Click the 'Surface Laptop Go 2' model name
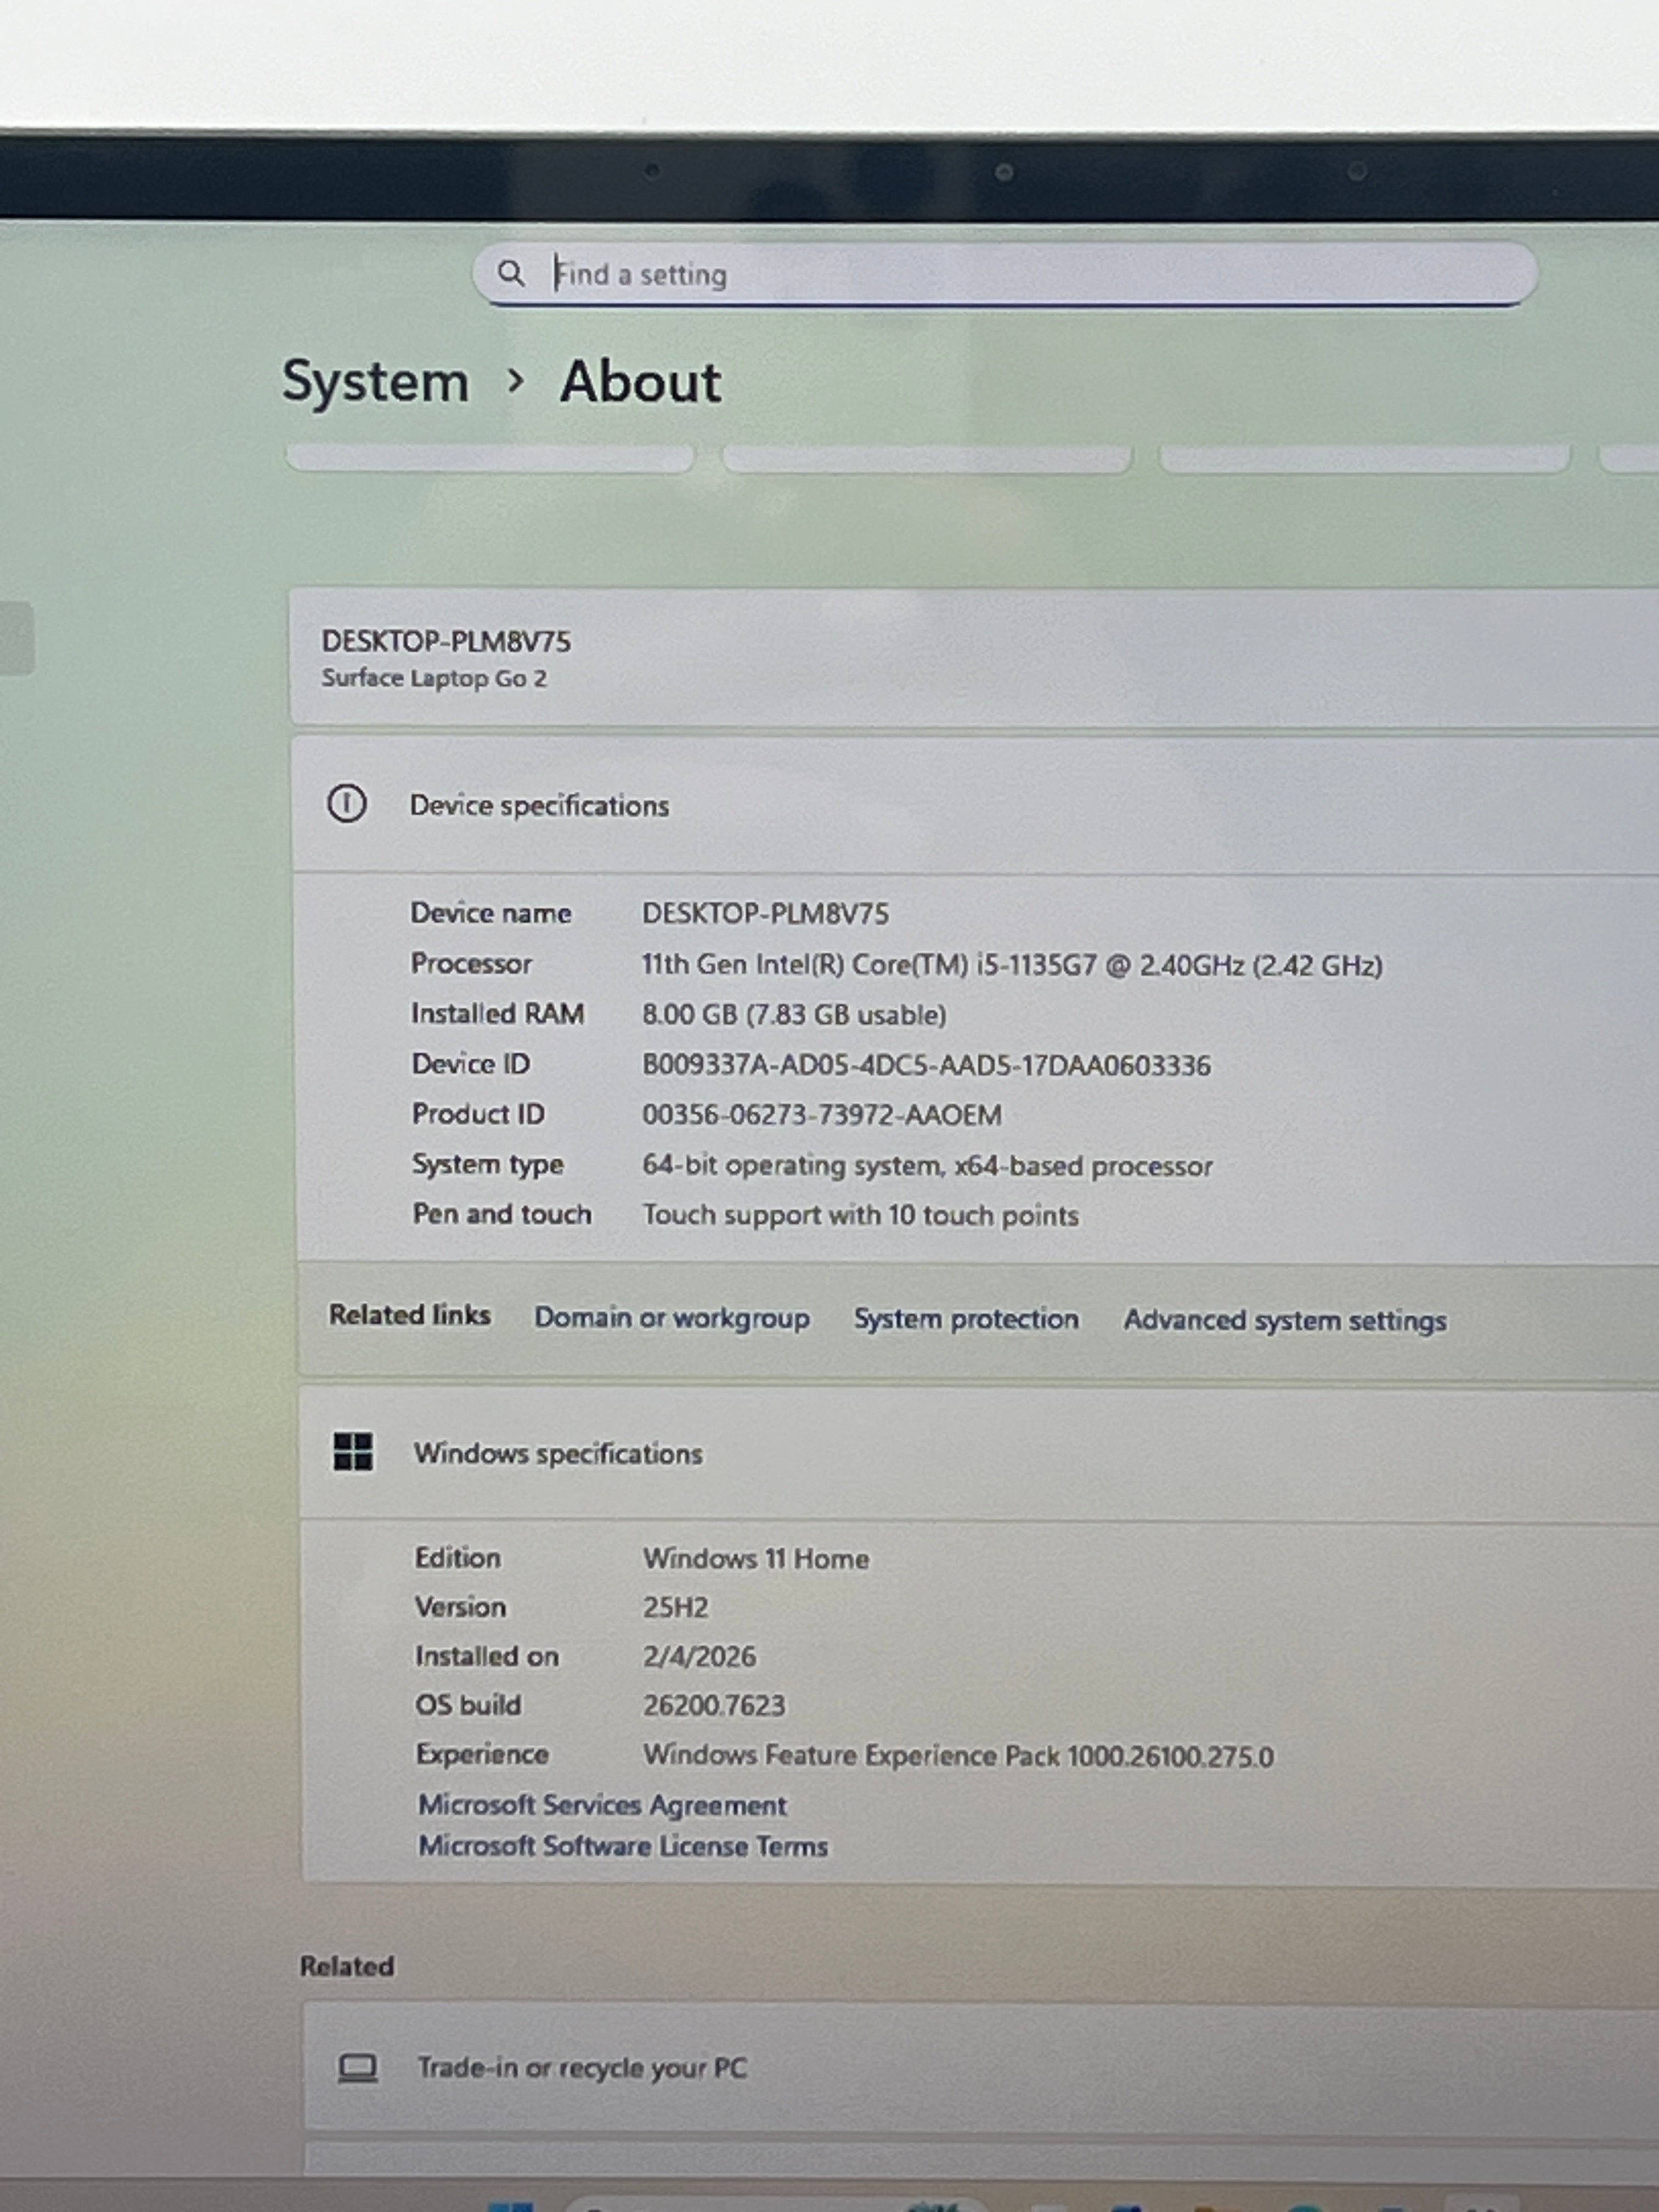 coord(434,678)
